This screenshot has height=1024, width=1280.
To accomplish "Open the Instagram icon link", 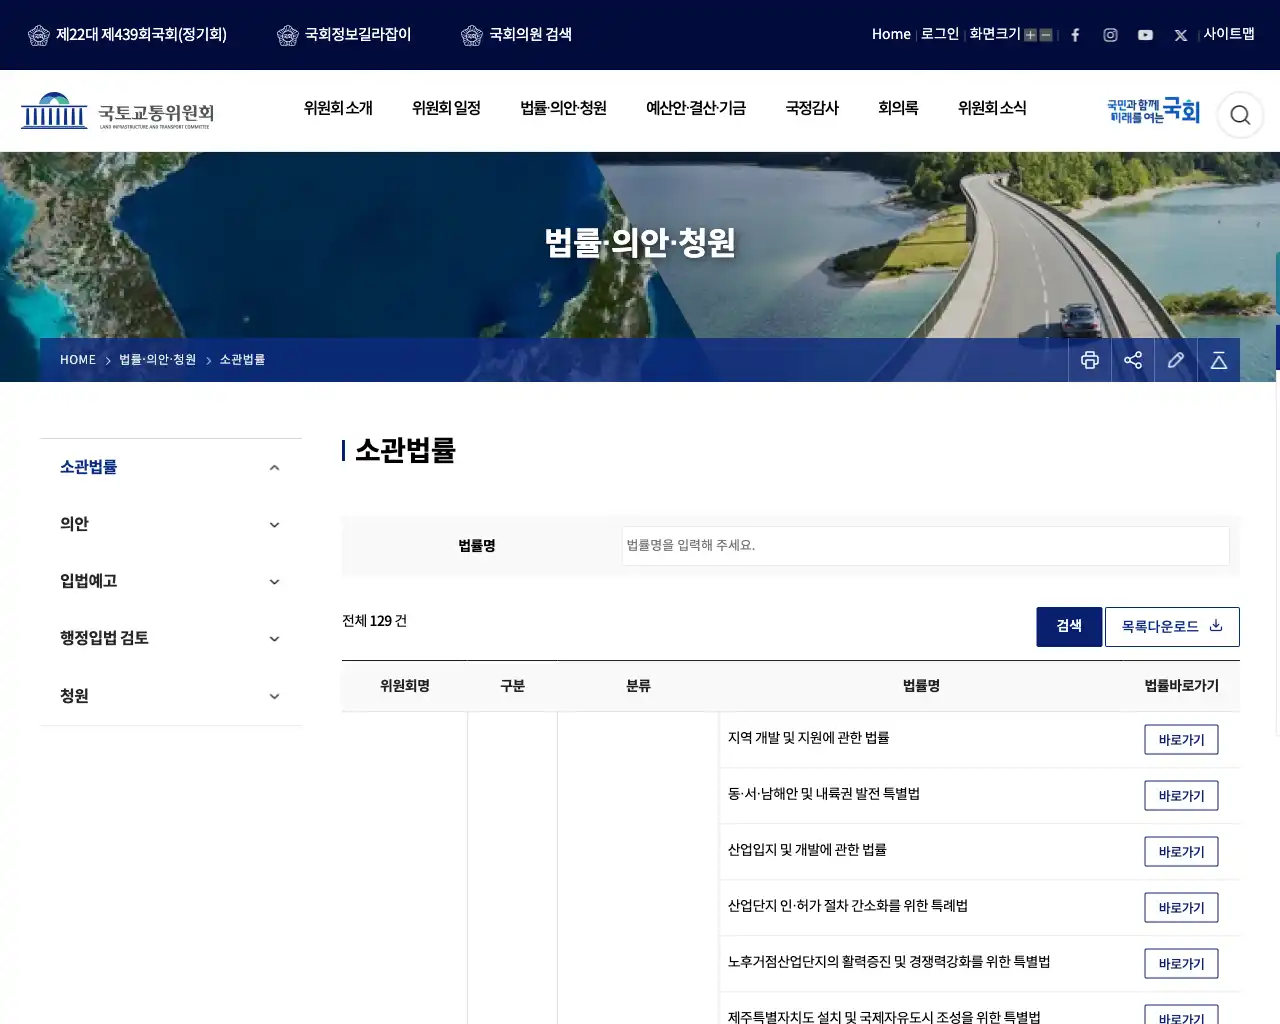I will click(1110, 35).
